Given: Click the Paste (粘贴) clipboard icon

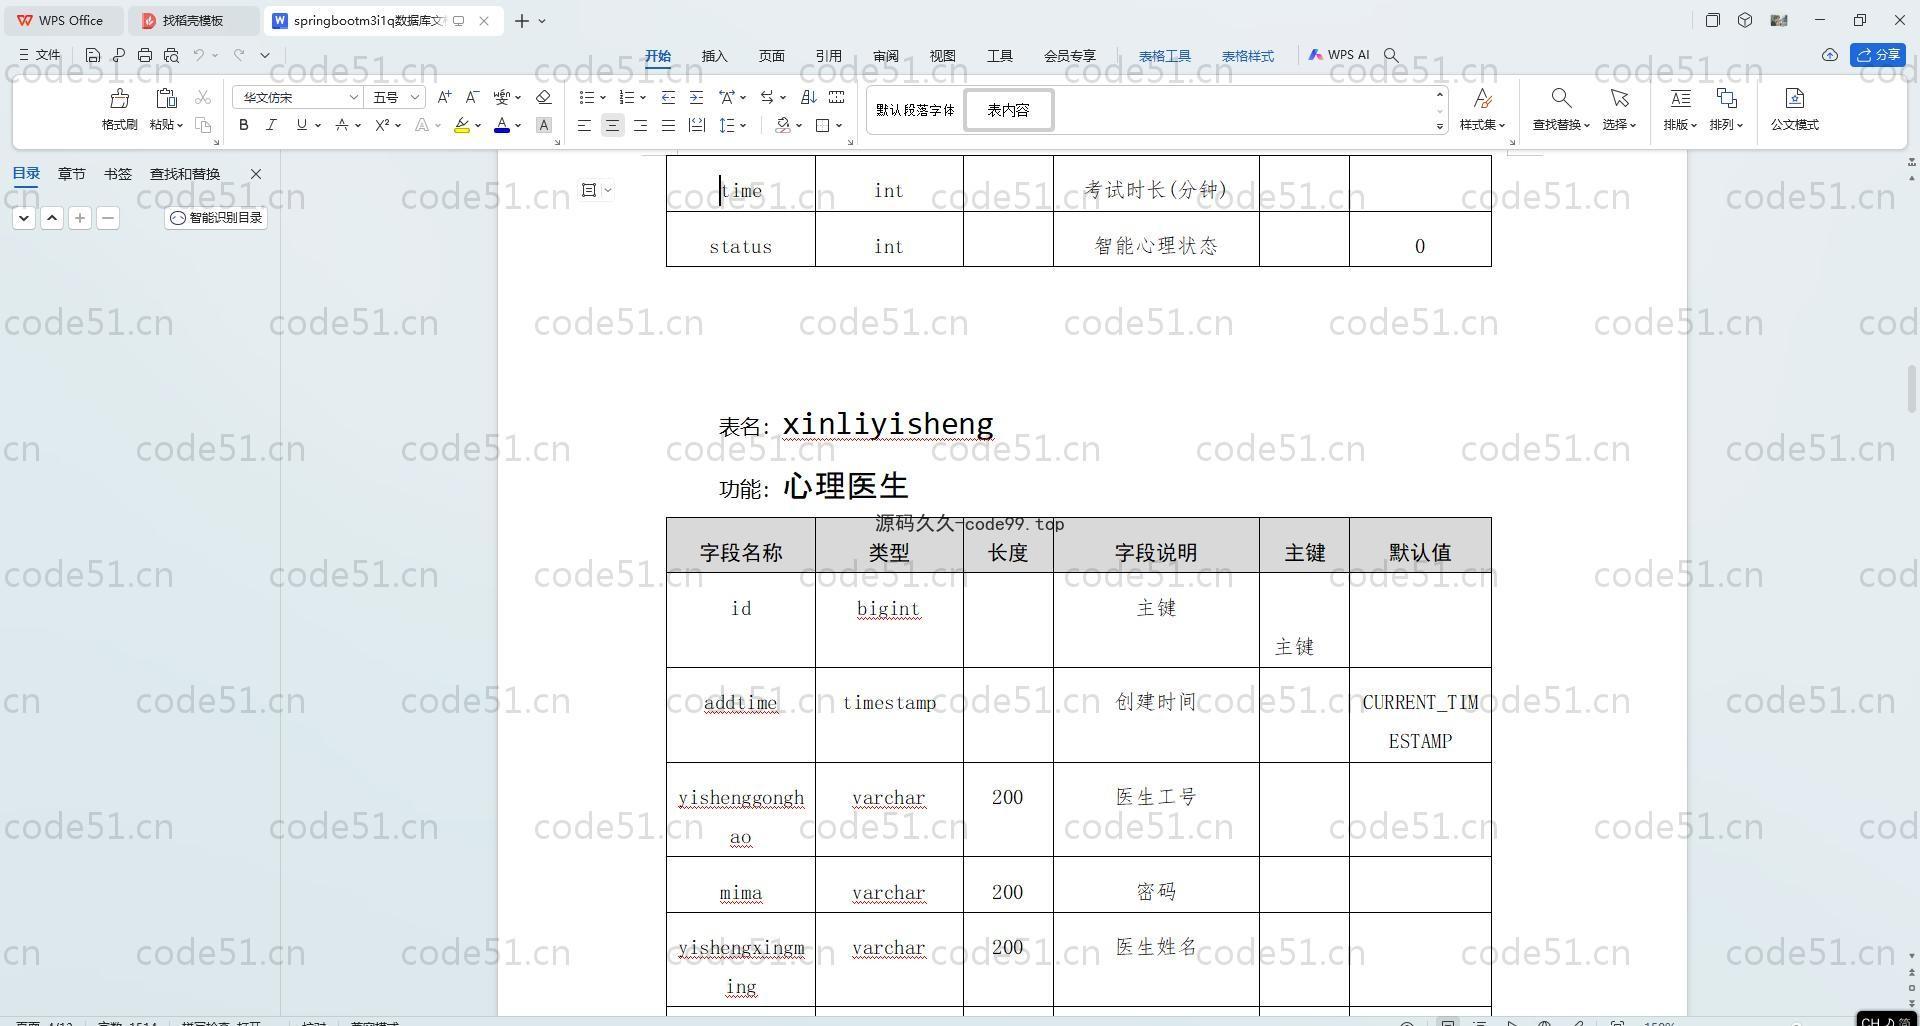Looking at the screenshot, I should 166,99.
